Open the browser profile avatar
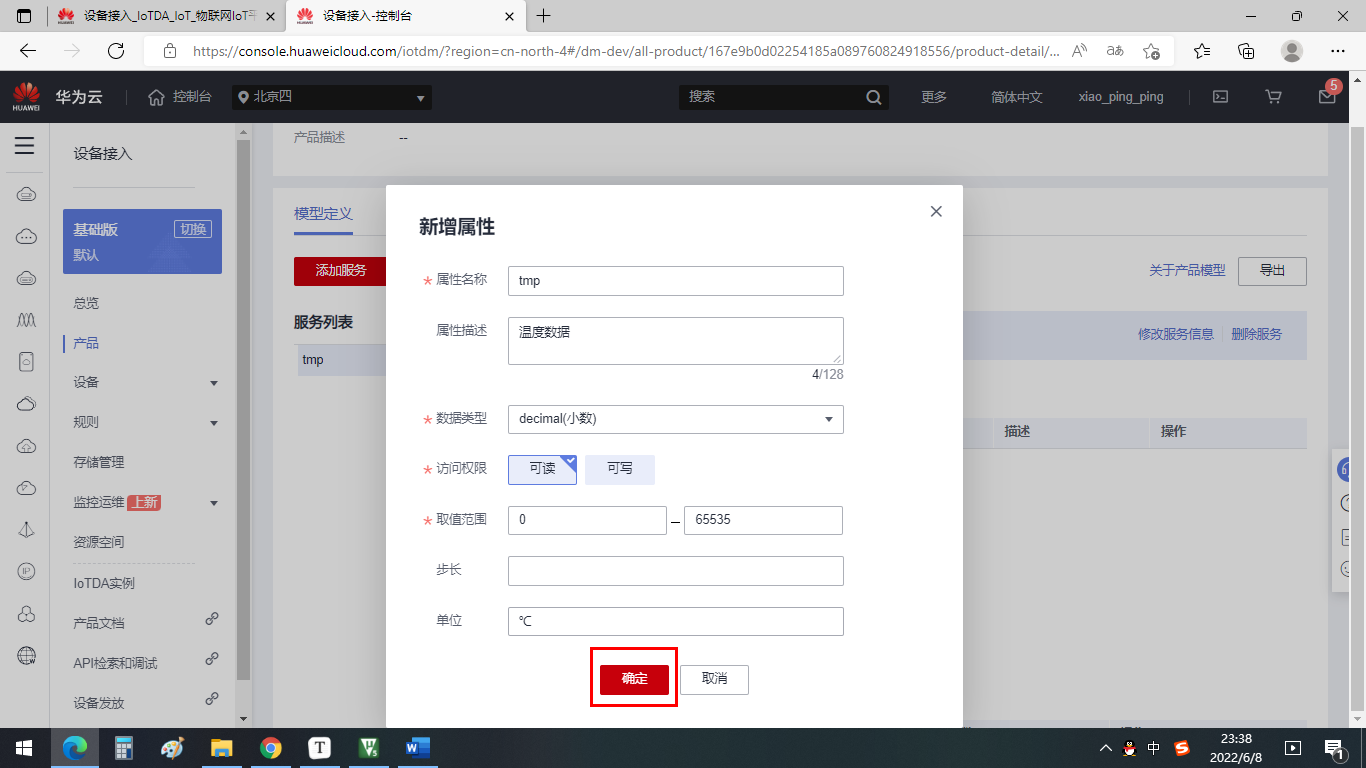Viewport: 1366px width, 768px height. pyautogui.click(x=1292, y=50)
